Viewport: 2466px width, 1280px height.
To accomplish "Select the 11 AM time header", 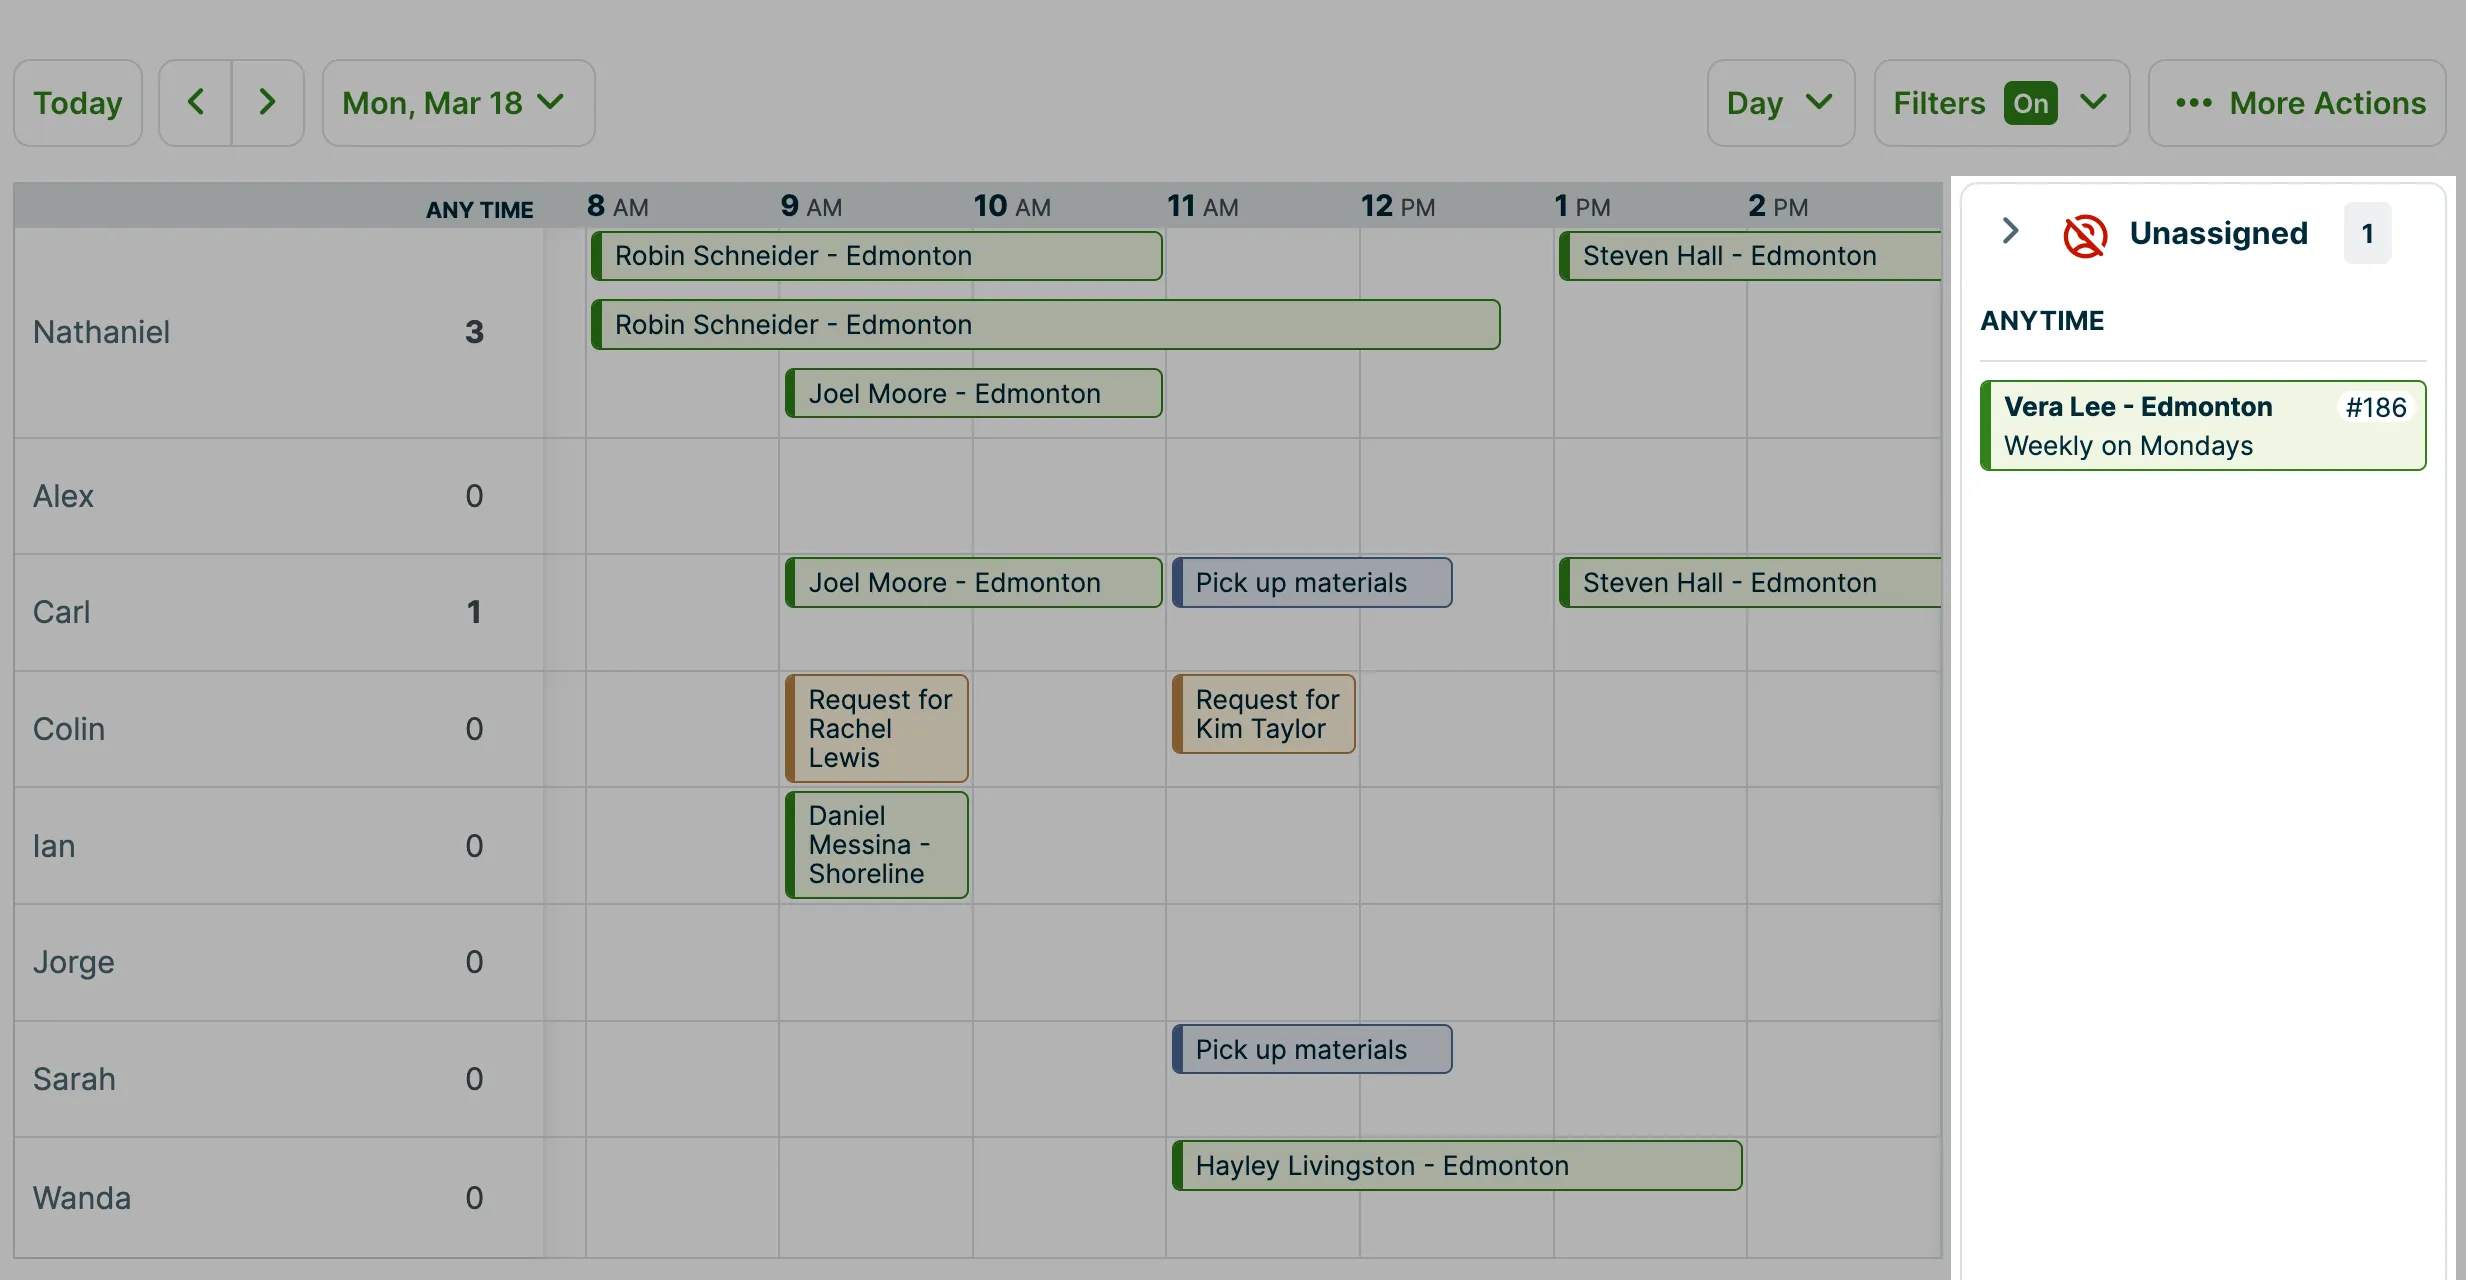I will click(1202, 206).
